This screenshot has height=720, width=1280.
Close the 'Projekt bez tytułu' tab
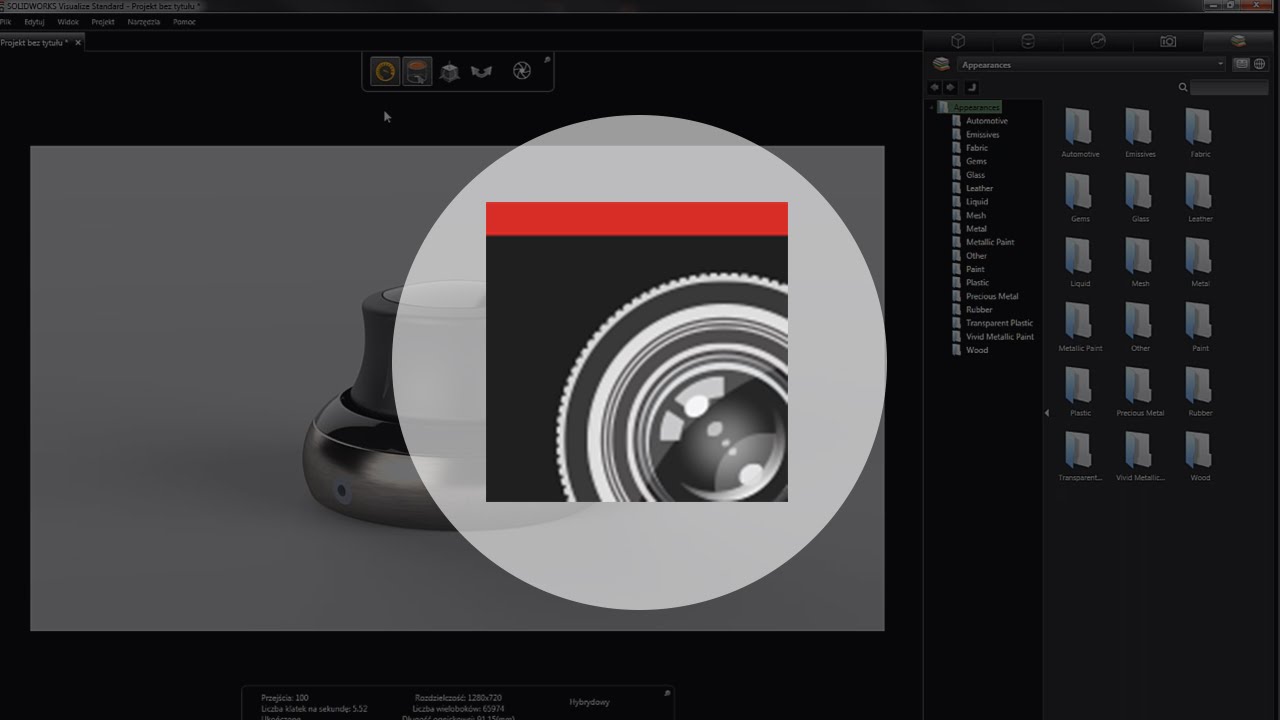pos(78,43)
